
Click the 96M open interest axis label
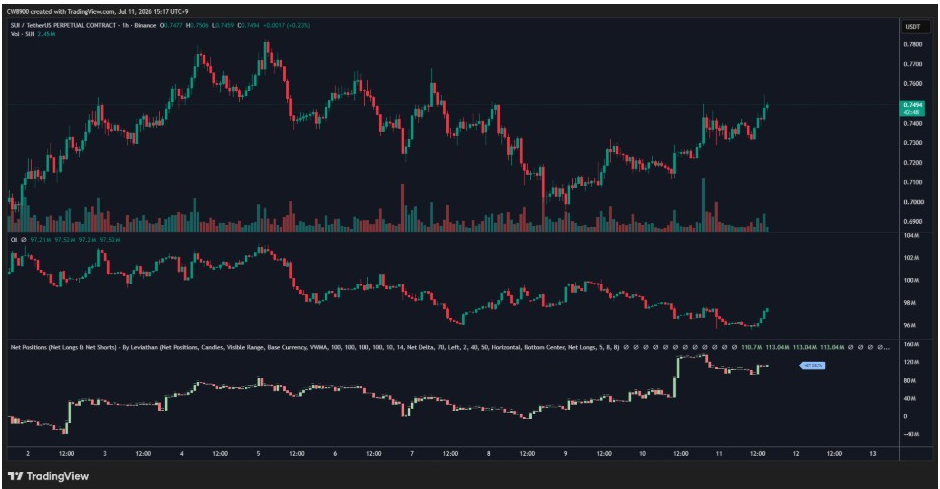[910, 325]
